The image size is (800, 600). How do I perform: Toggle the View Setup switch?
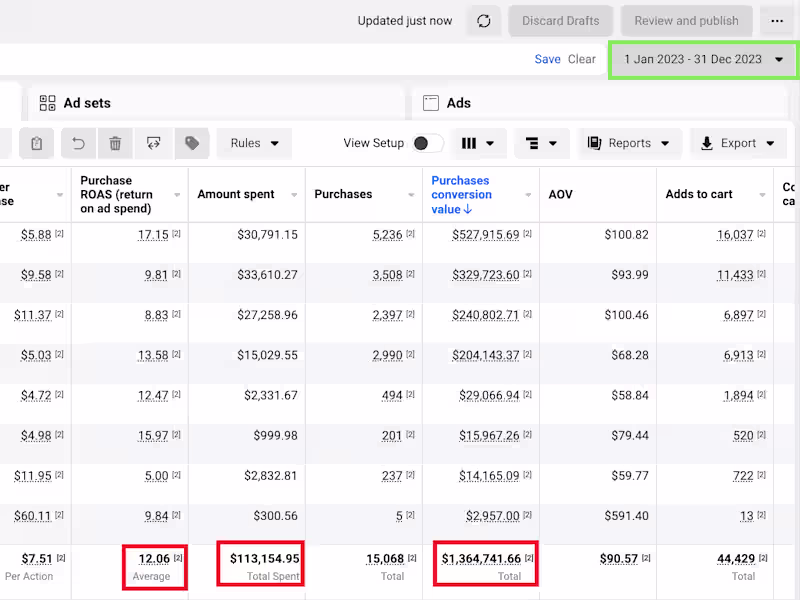(428, 143)
